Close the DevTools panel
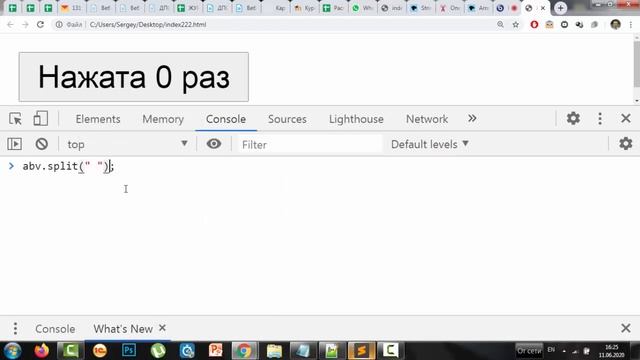Viewport: 640px width, 360px height. pos(625,118)
